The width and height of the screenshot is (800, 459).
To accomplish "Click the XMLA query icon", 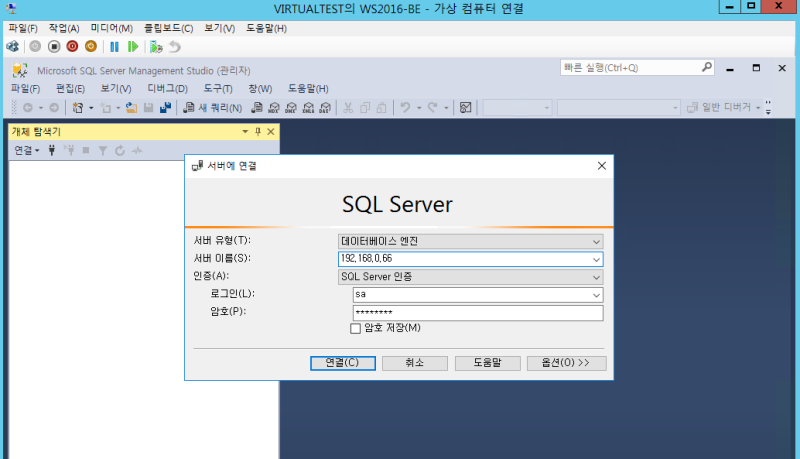I will coord(308,108).
